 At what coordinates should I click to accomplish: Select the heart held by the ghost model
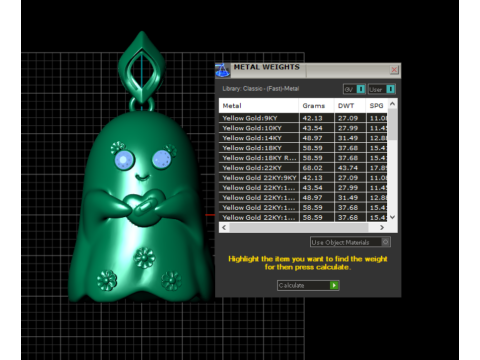pyautogui.click(x=144, y=208)
